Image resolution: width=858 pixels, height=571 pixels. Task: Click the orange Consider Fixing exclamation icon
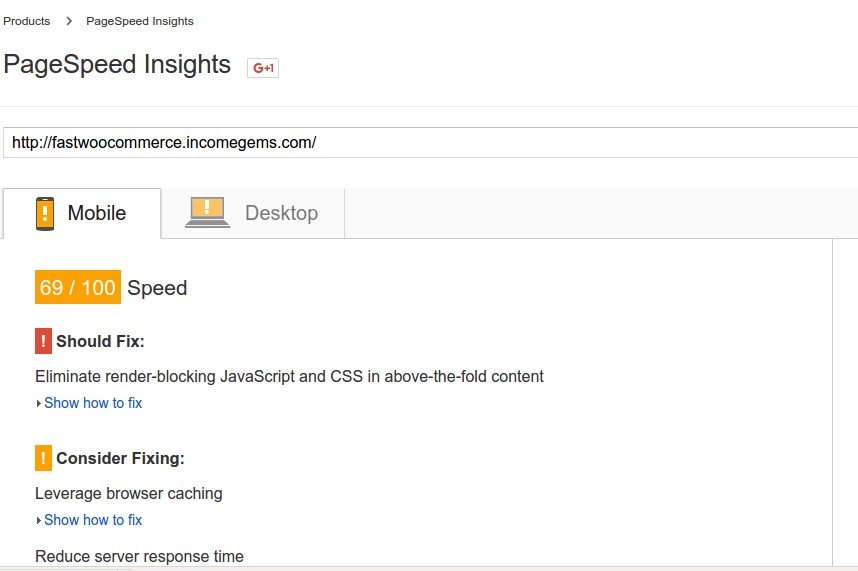[43, 458]
